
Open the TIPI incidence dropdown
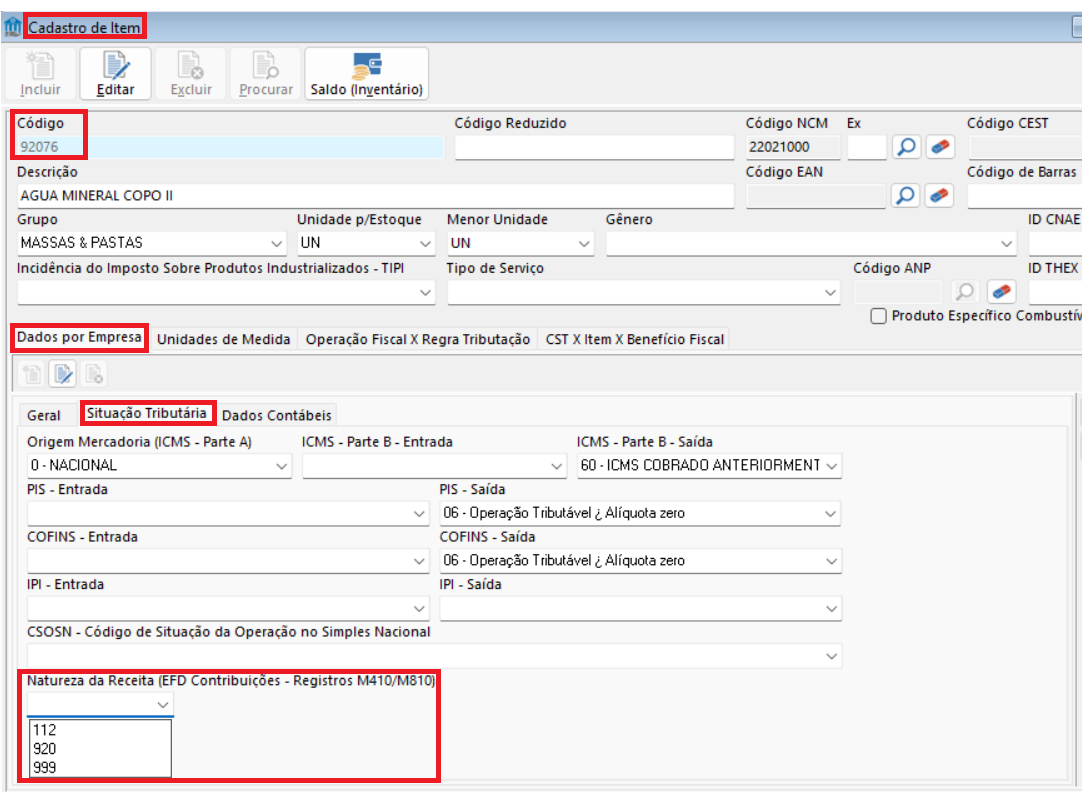425,293
